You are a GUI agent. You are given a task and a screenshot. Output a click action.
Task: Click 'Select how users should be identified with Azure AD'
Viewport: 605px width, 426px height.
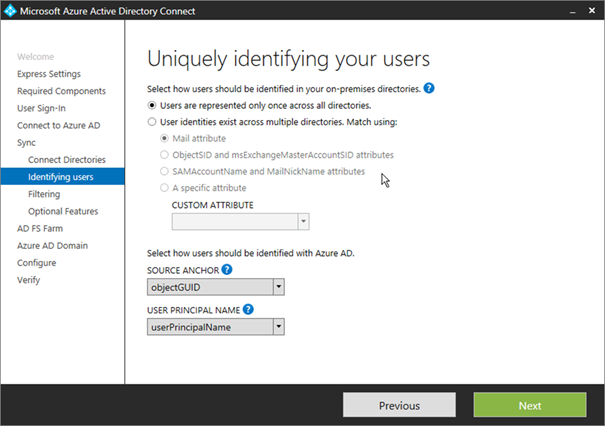(x=251, y=253)
